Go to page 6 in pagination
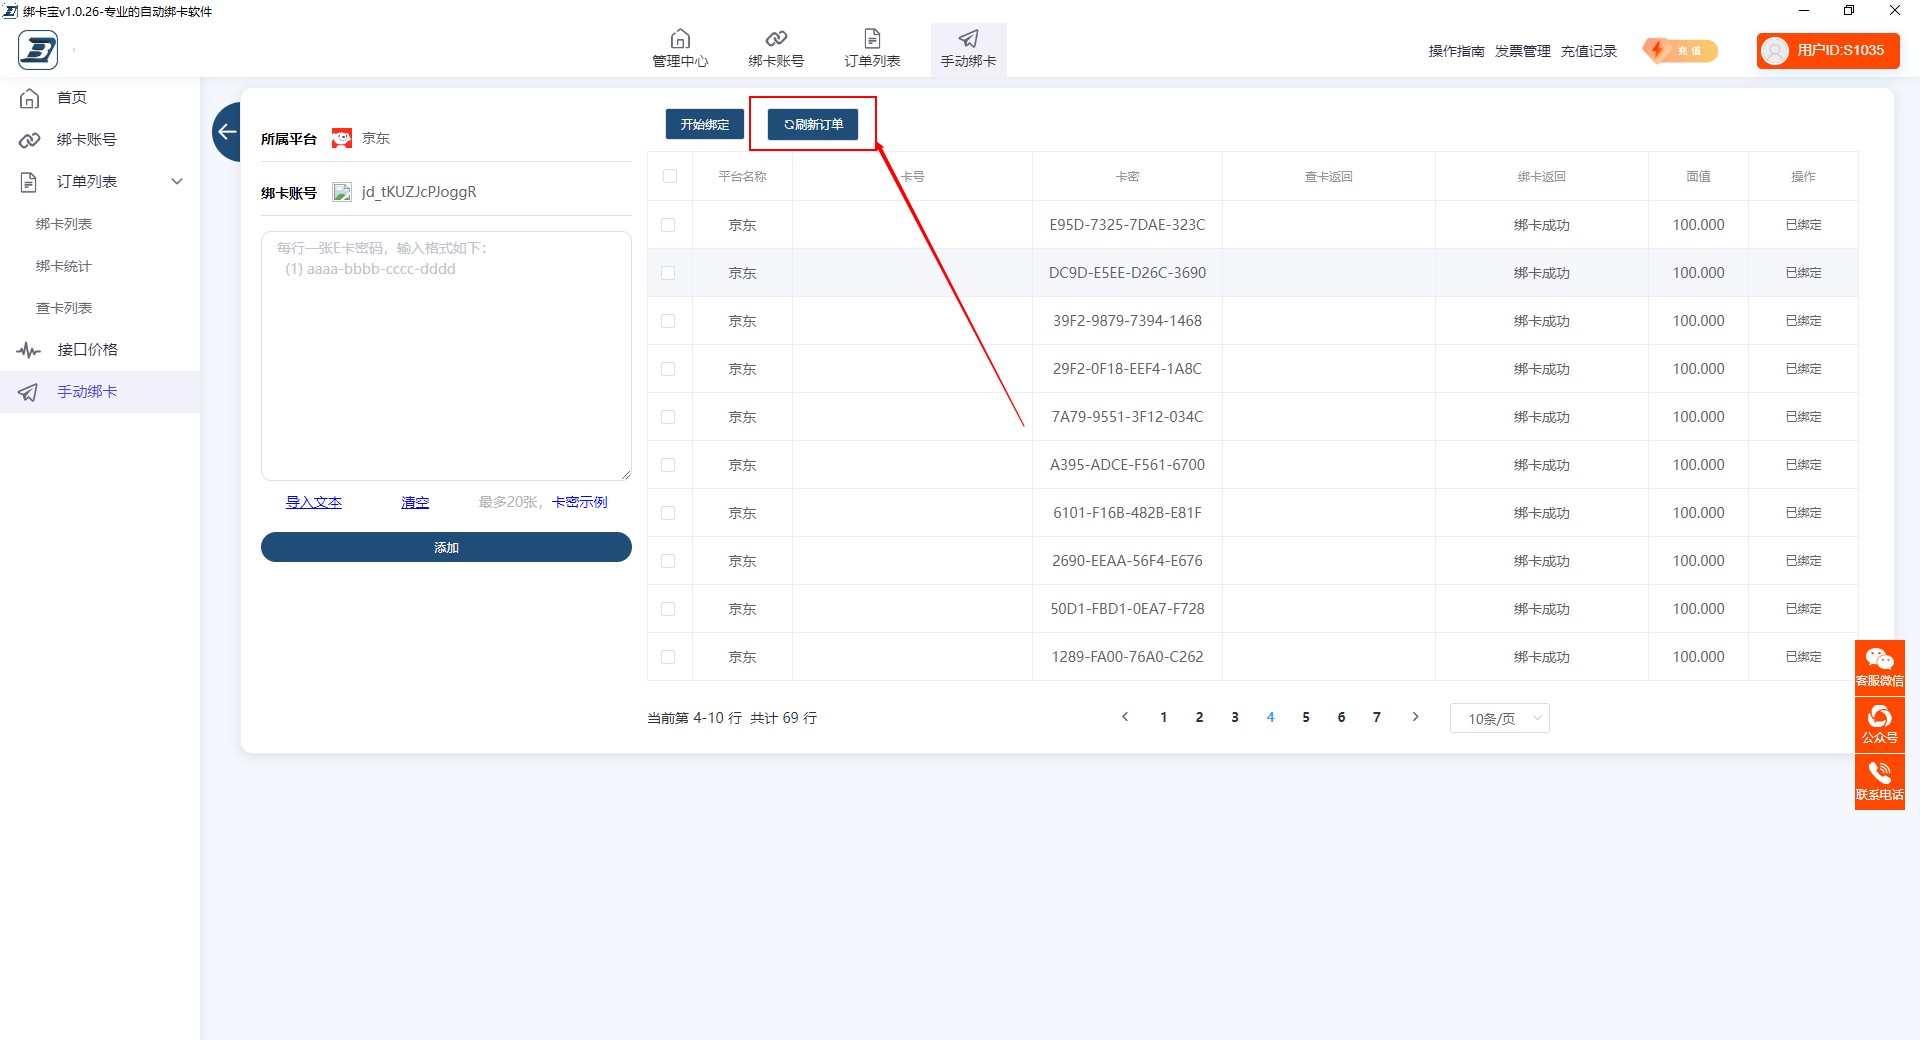 (1341, 717)
